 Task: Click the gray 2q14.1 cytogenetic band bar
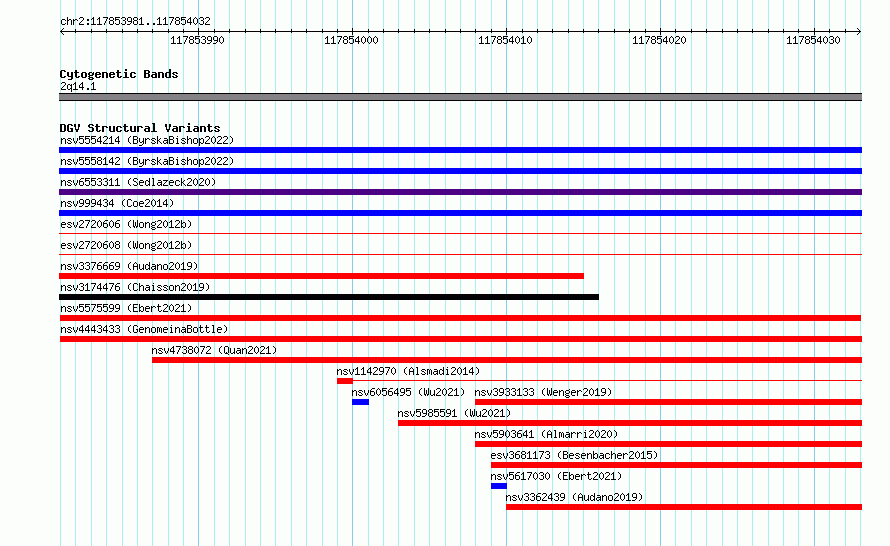coord(460,97)
